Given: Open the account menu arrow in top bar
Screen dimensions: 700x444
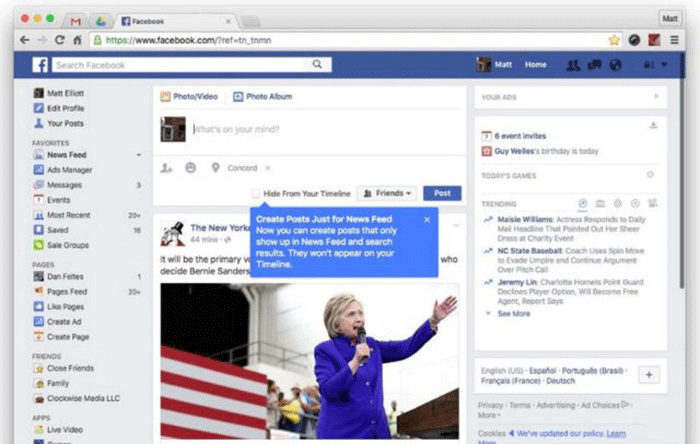Looking at the screenshot, I should click(664, 65).
